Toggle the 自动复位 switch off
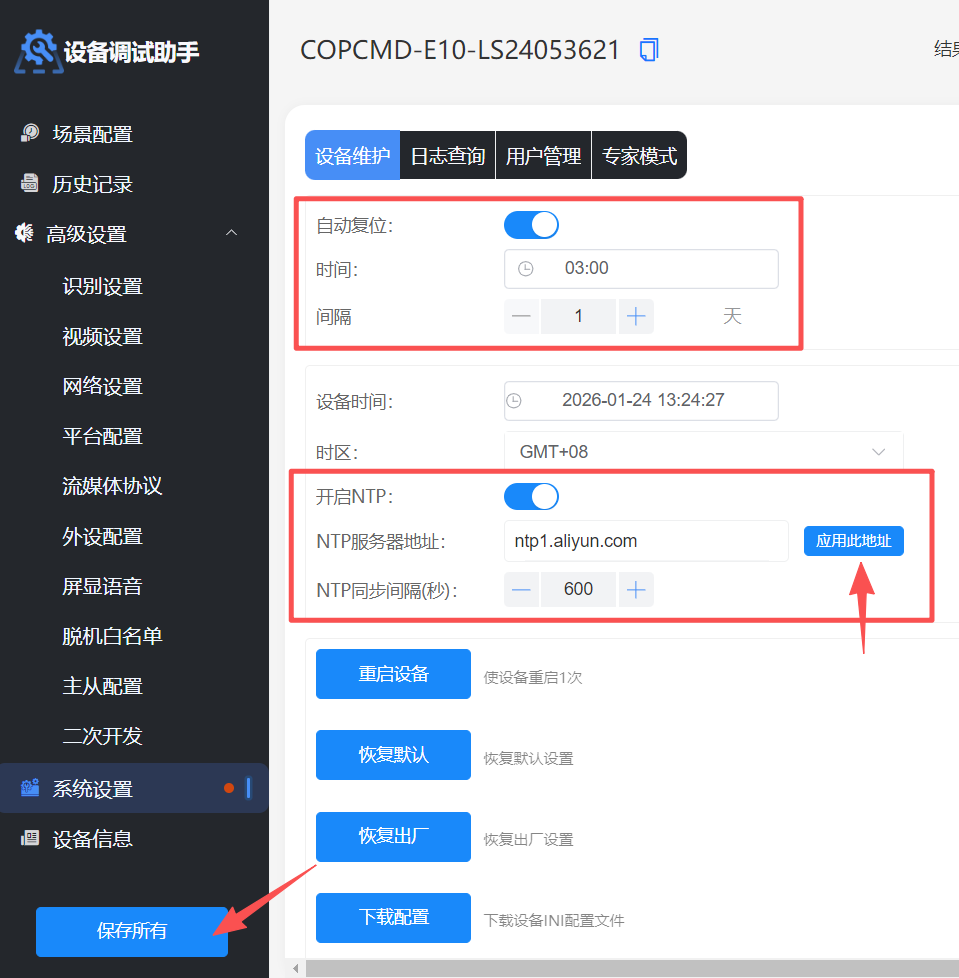The height and width of the screenshot is (978, 959). pyautogui.click(x=531, y=225)
